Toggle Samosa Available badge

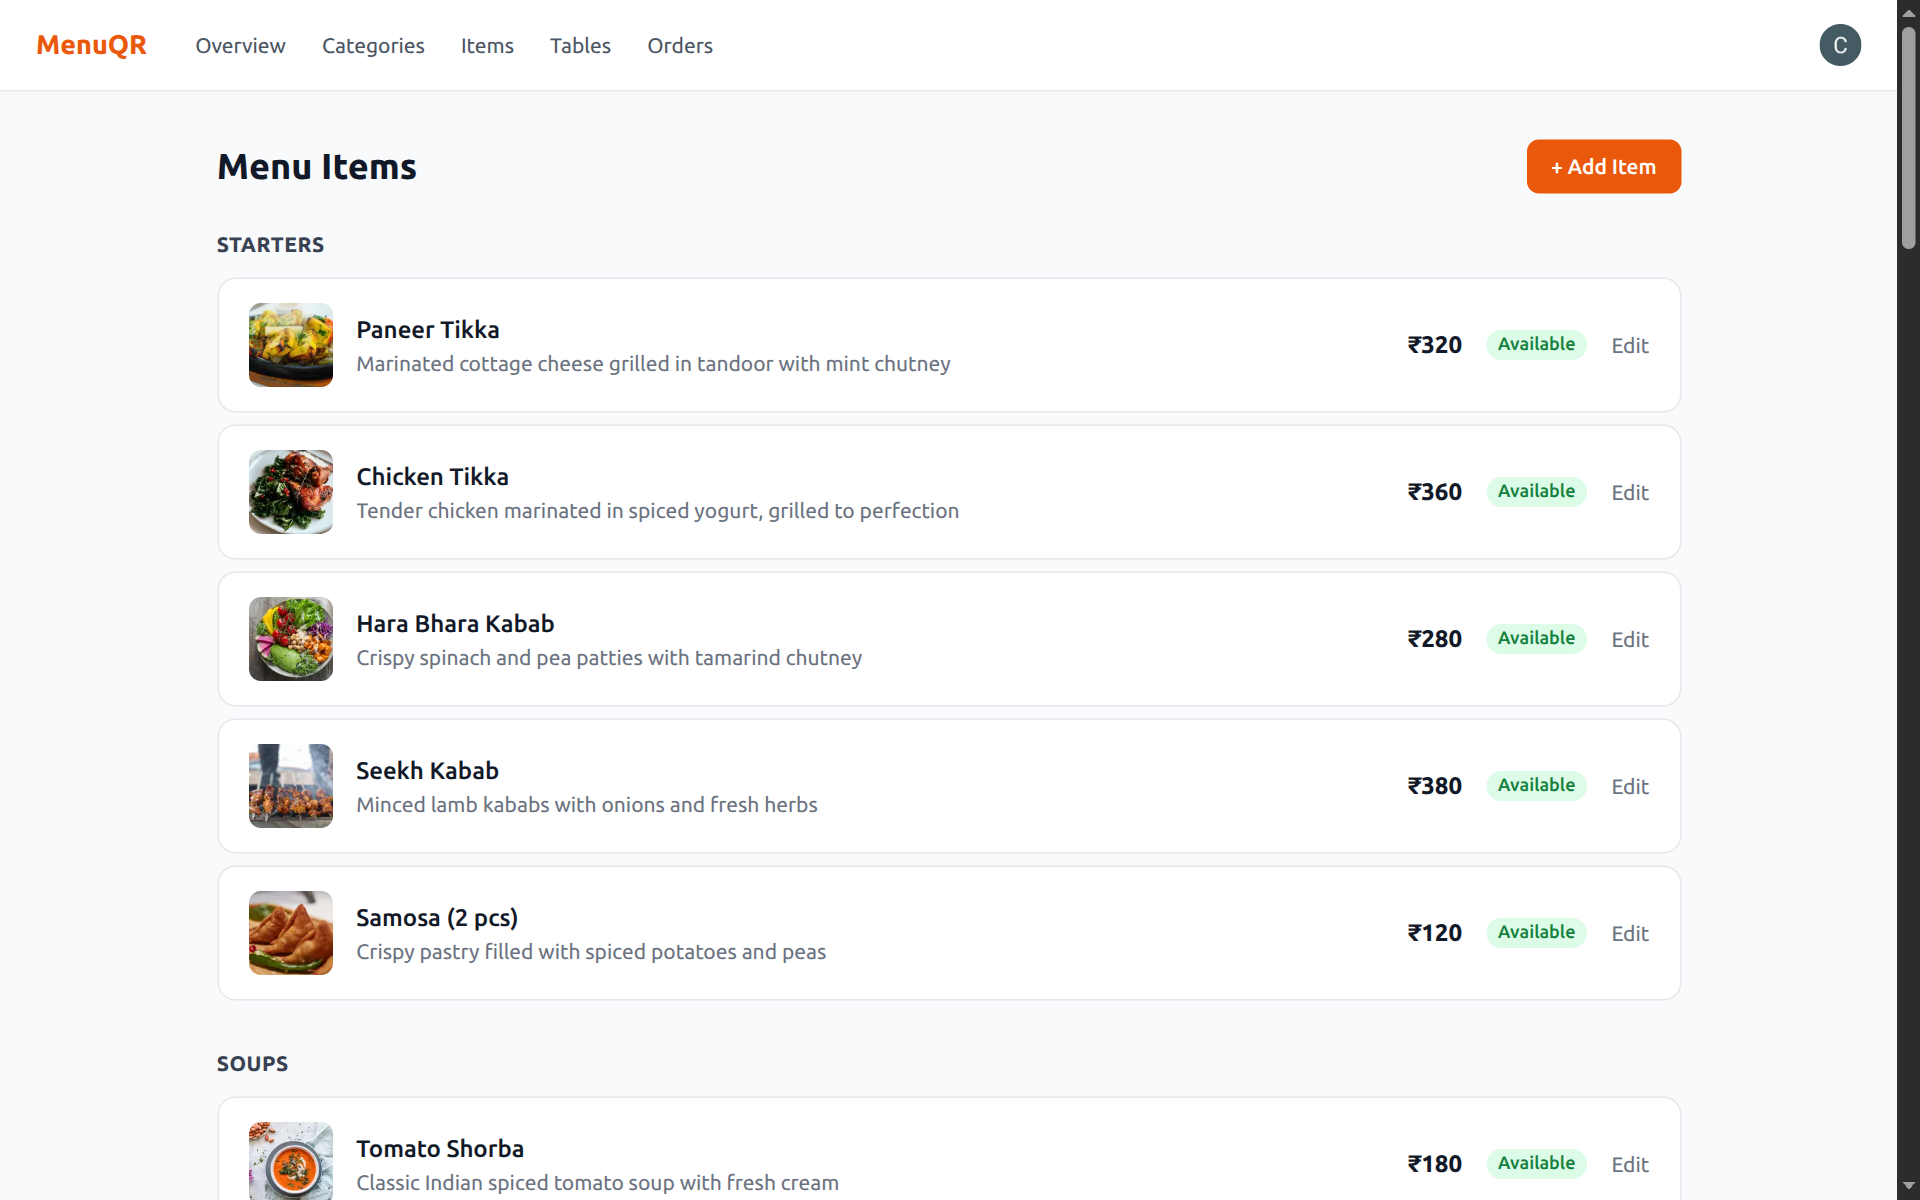[x=1536, y=932]
